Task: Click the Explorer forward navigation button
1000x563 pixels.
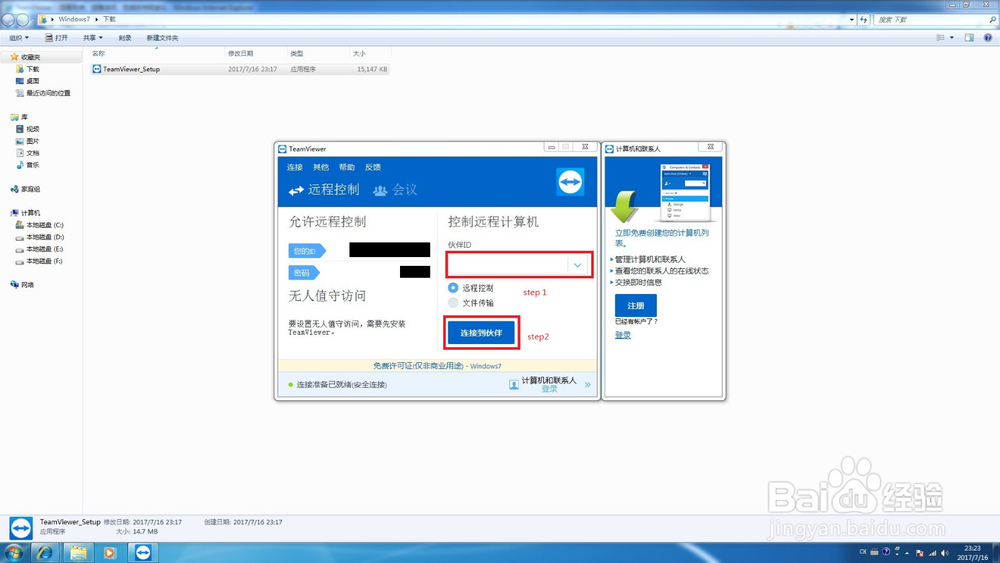Action: (x=23, y=20)
